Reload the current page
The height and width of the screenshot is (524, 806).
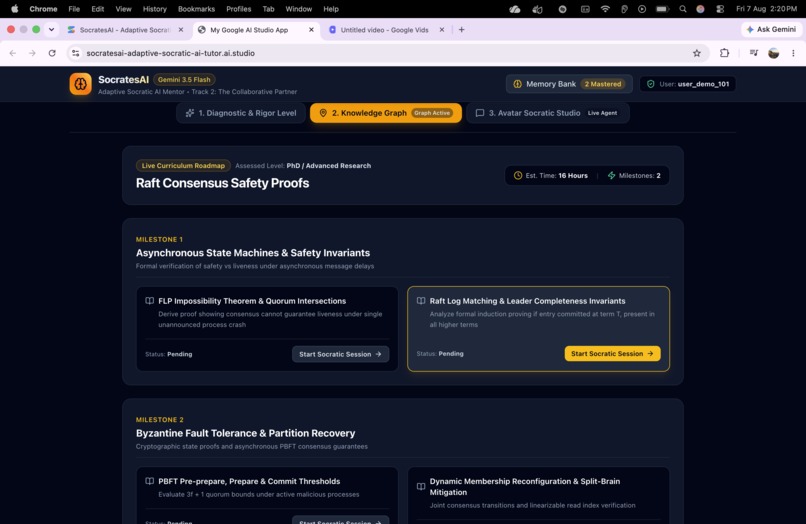click(52, 53)
